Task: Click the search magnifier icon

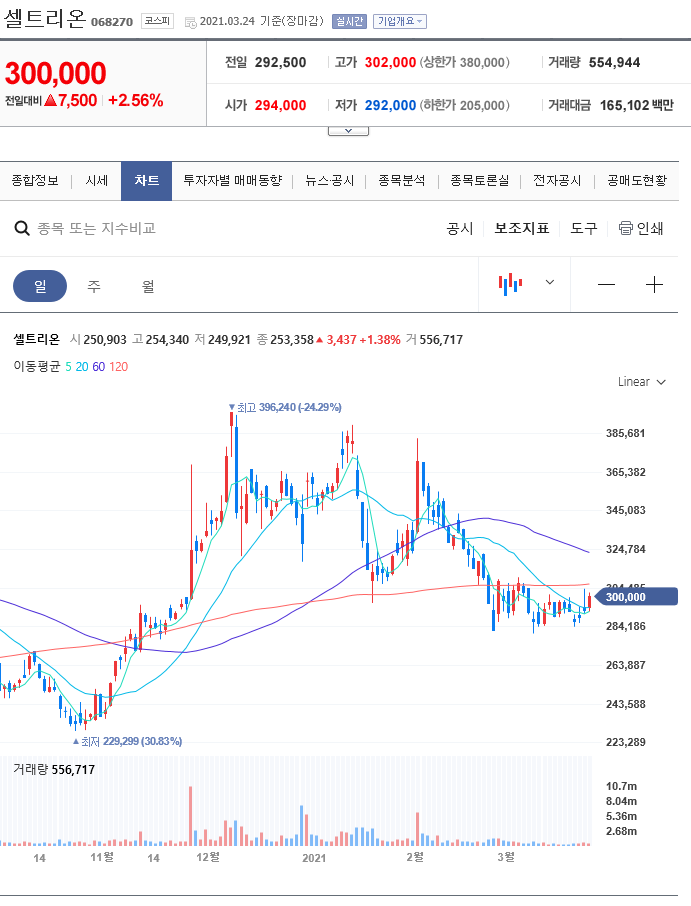Action: 22,228
